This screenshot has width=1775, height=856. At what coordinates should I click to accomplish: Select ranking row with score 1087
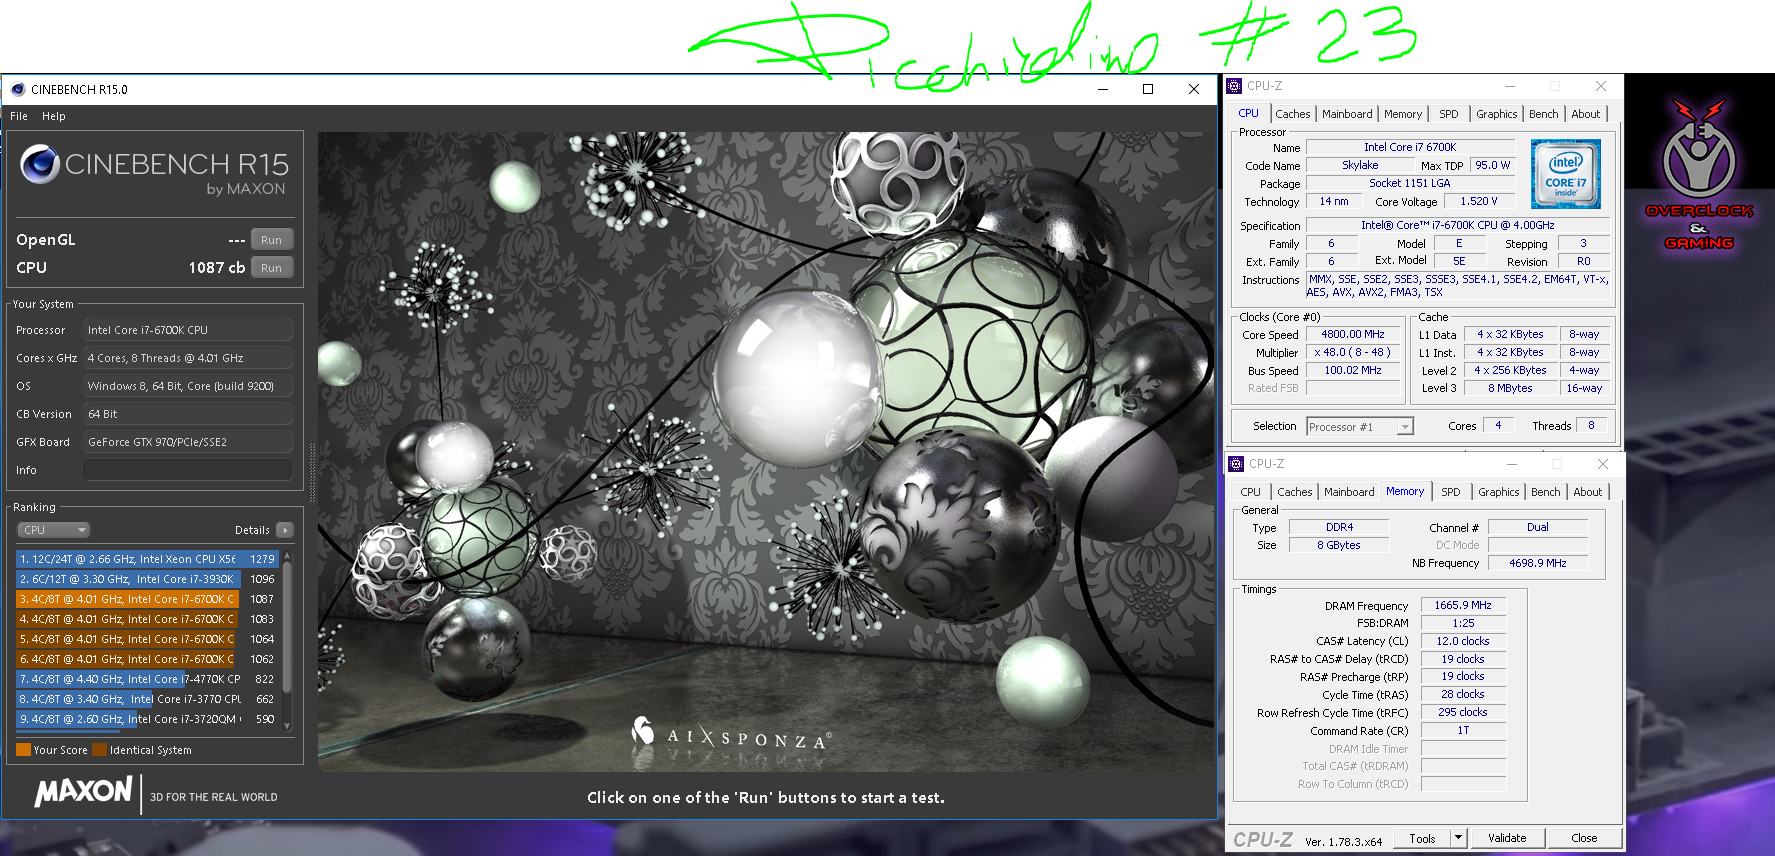click(147, 599)
